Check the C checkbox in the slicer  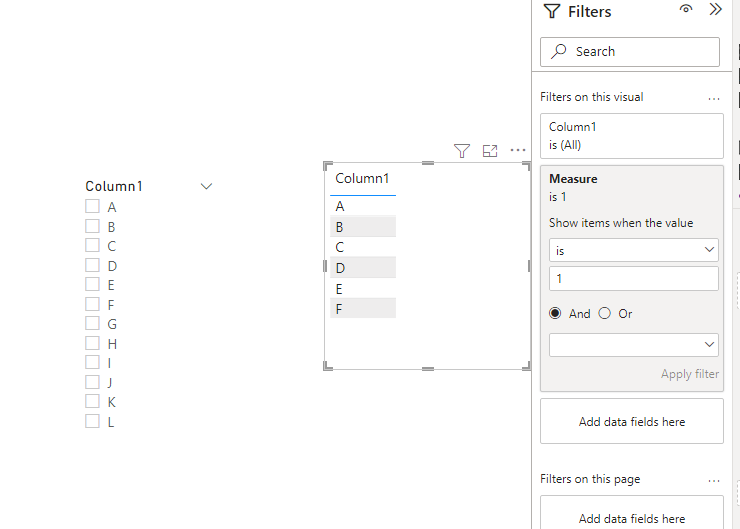[x=92, y=245]
